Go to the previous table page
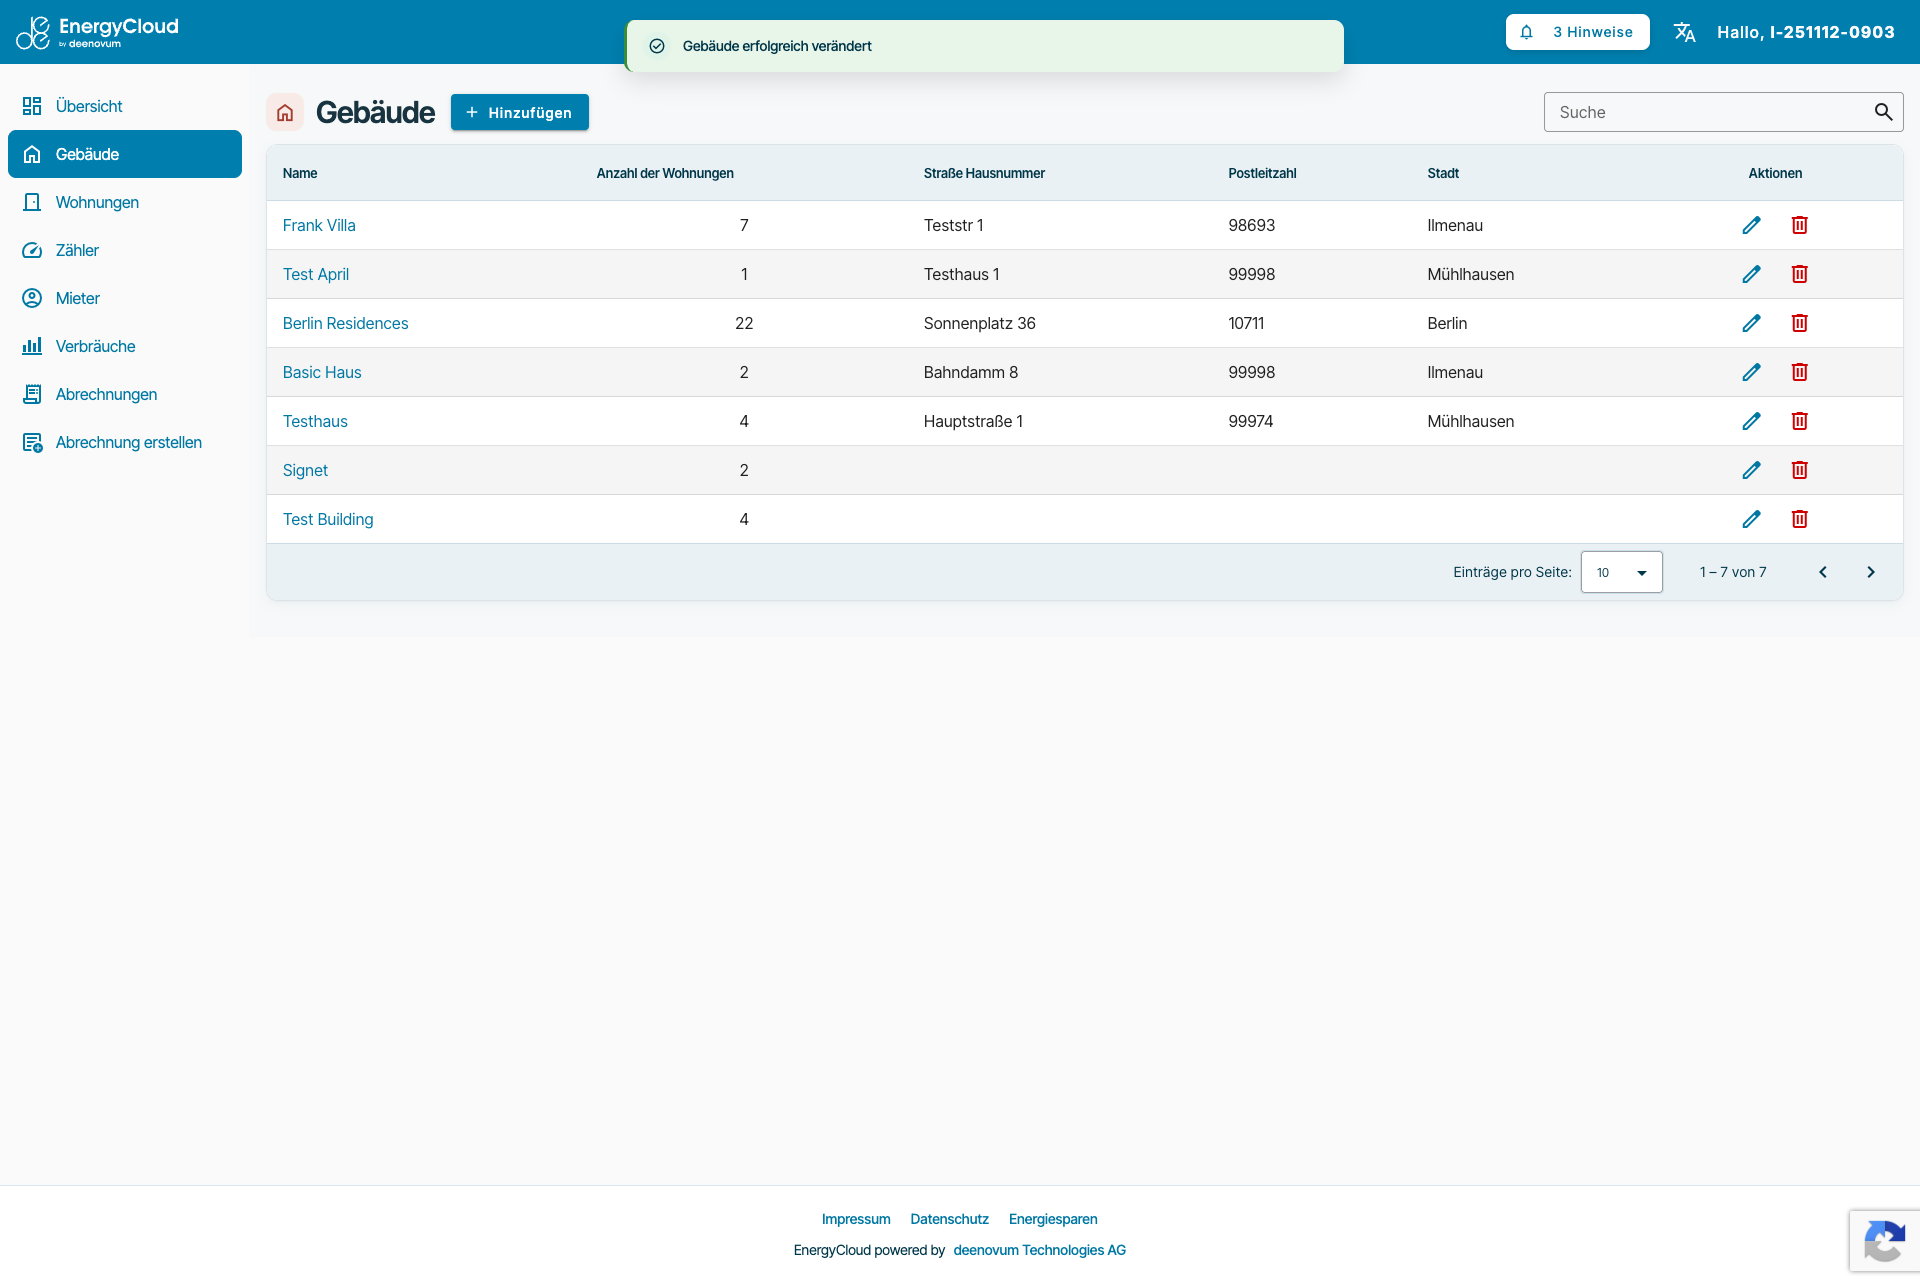 coord(1823,572)
